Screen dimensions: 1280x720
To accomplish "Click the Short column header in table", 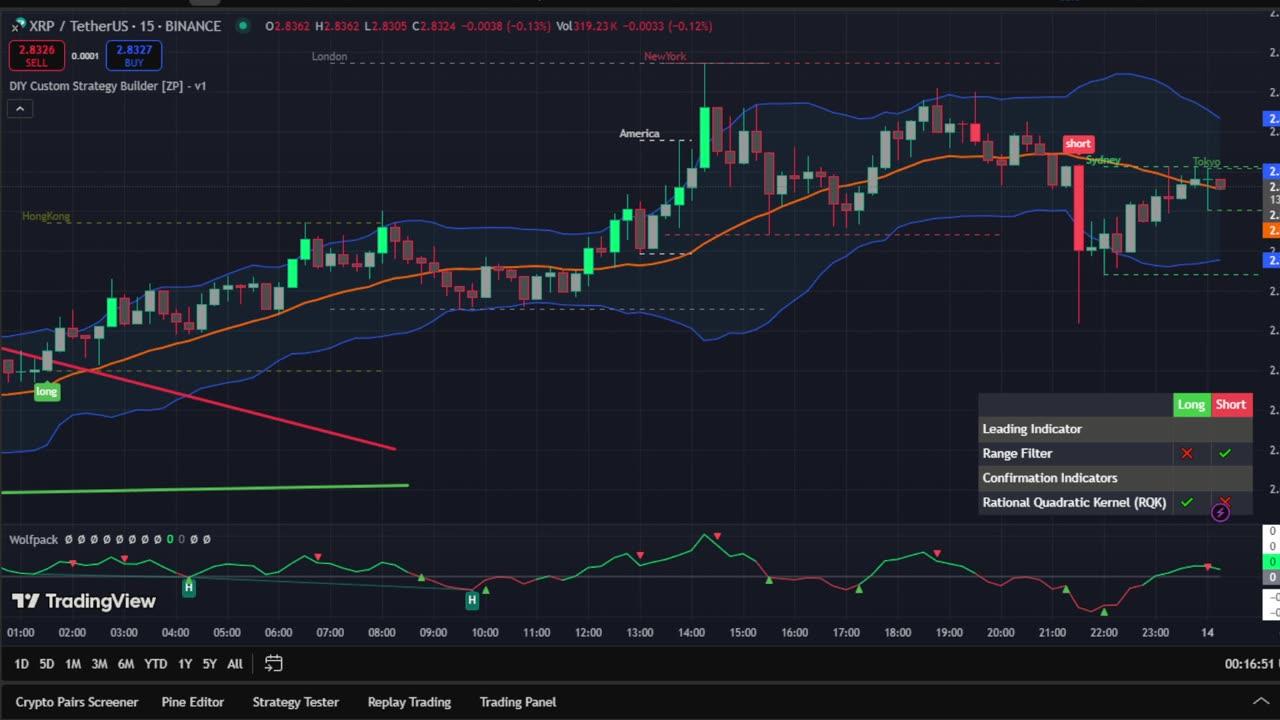I will point(1231,405).
